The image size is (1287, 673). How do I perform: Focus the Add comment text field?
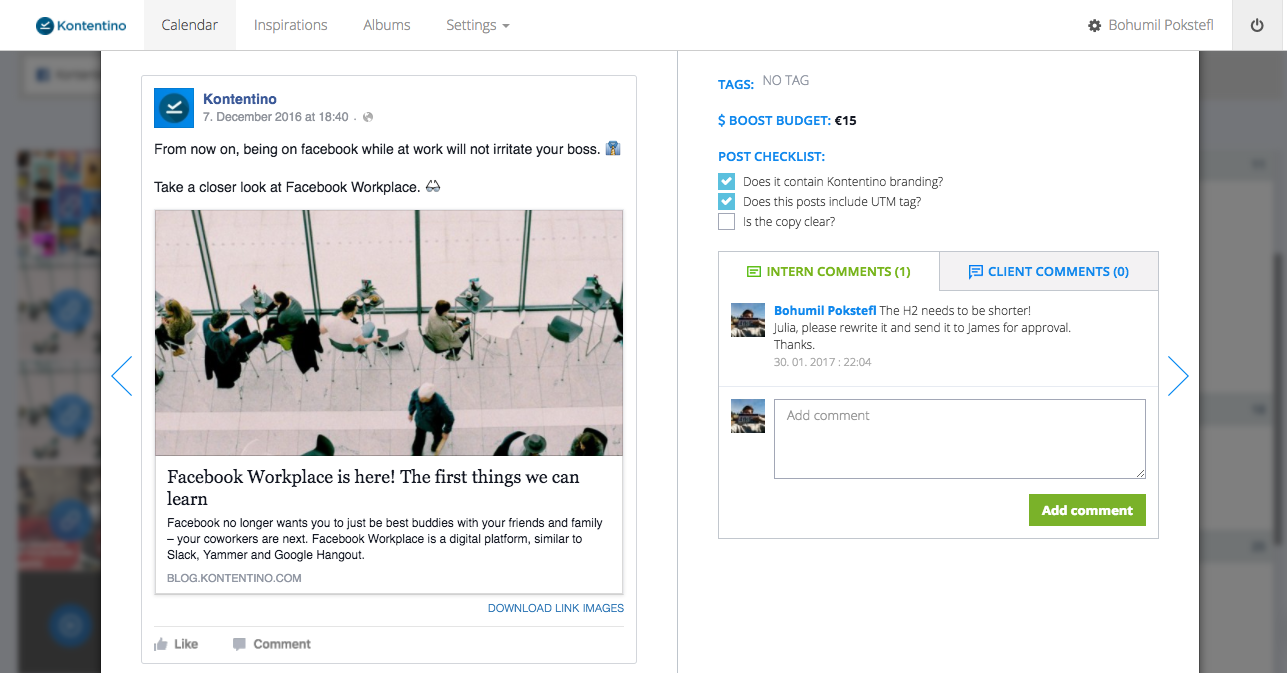tap(960, 439)
